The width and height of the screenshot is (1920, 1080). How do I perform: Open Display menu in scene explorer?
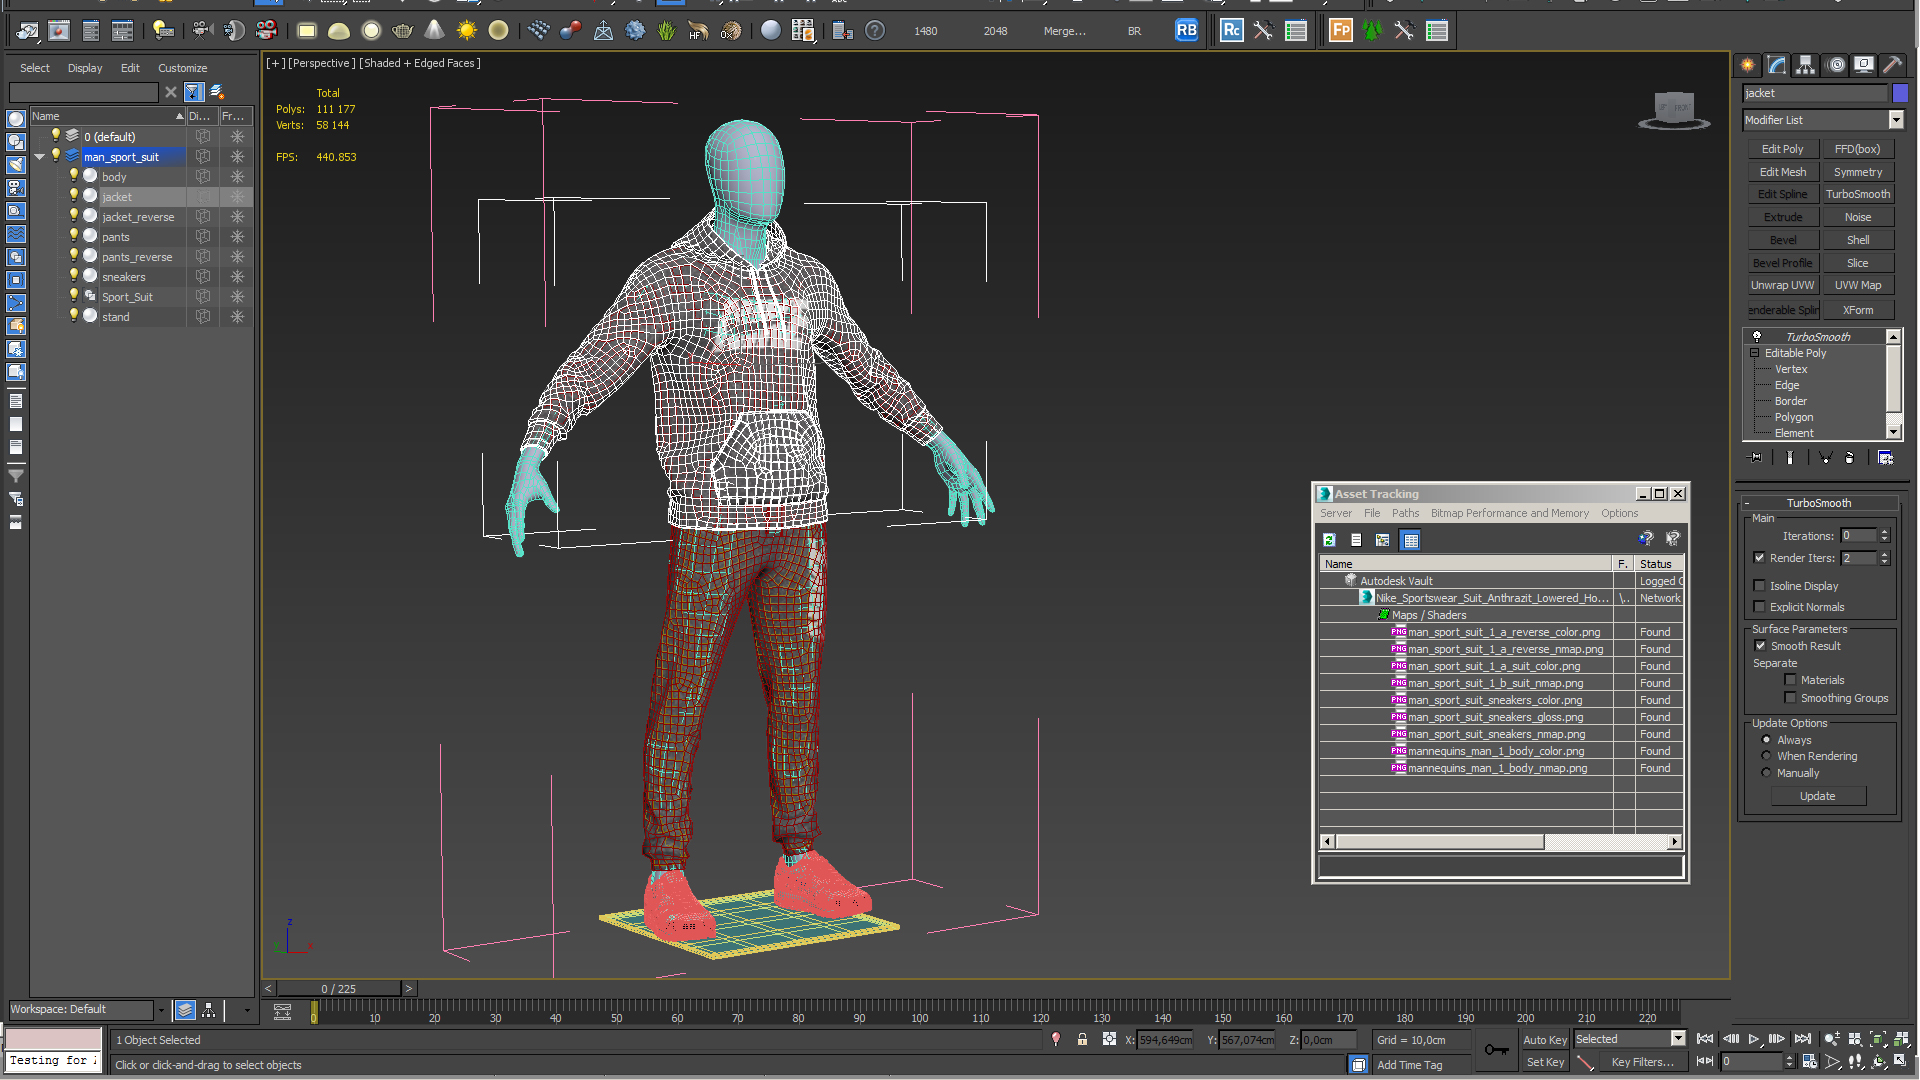coord(85,68)
